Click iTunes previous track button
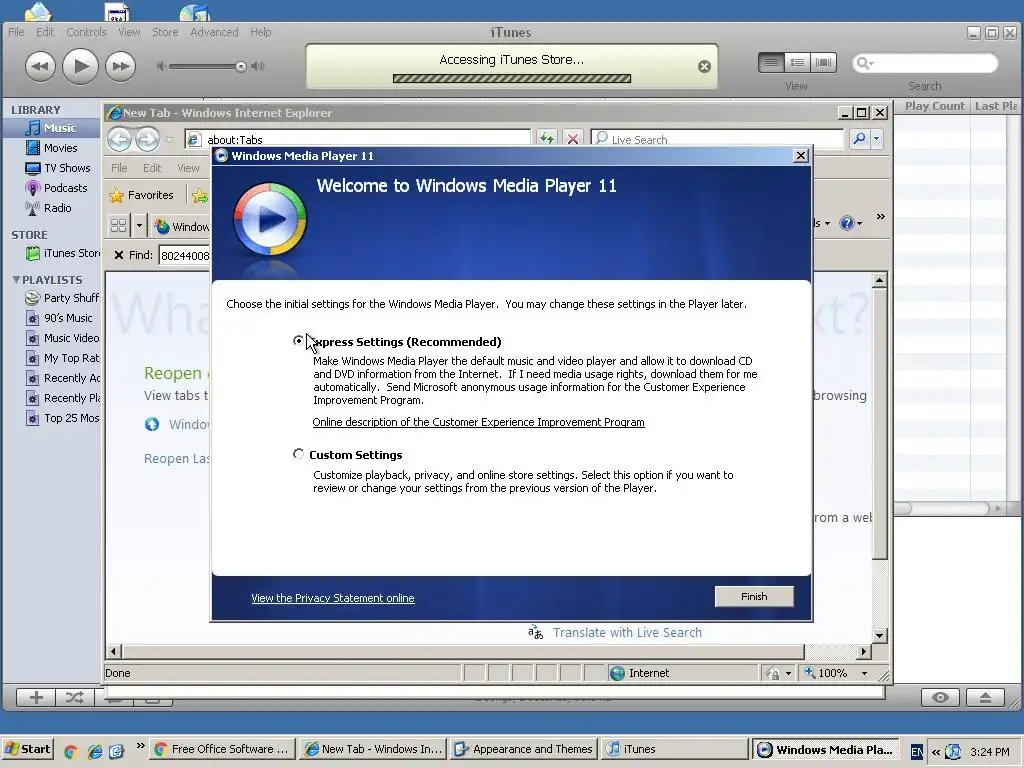This screenshot has width=1024, height=768. pyautogui.click(x=40, y=66)
